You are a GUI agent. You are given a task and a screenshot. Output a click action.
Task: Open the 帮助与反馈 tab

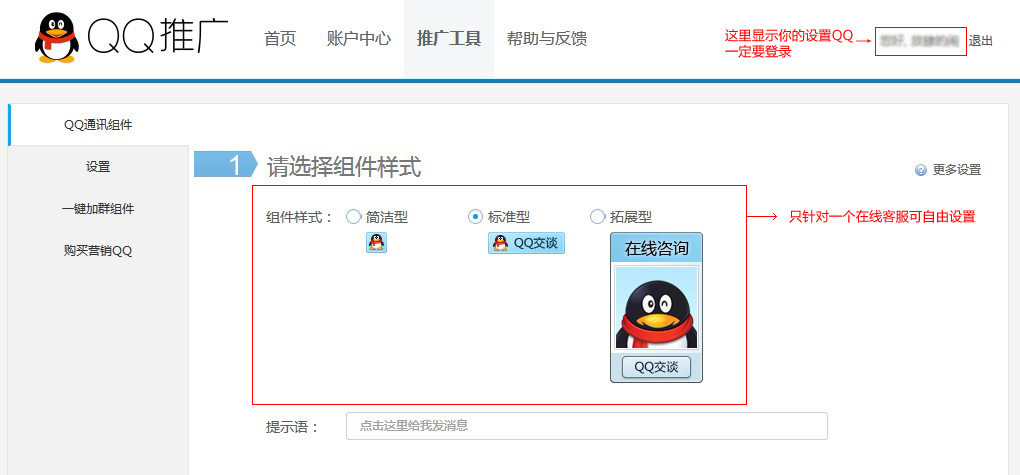pyautogui.click(x=547, y=39)
